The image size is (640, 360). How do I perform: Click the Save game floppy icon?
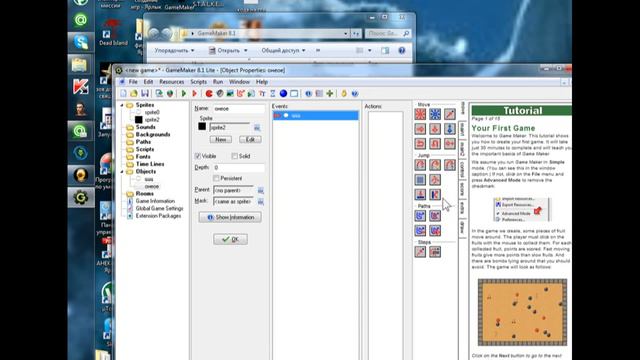pos(144,93)
